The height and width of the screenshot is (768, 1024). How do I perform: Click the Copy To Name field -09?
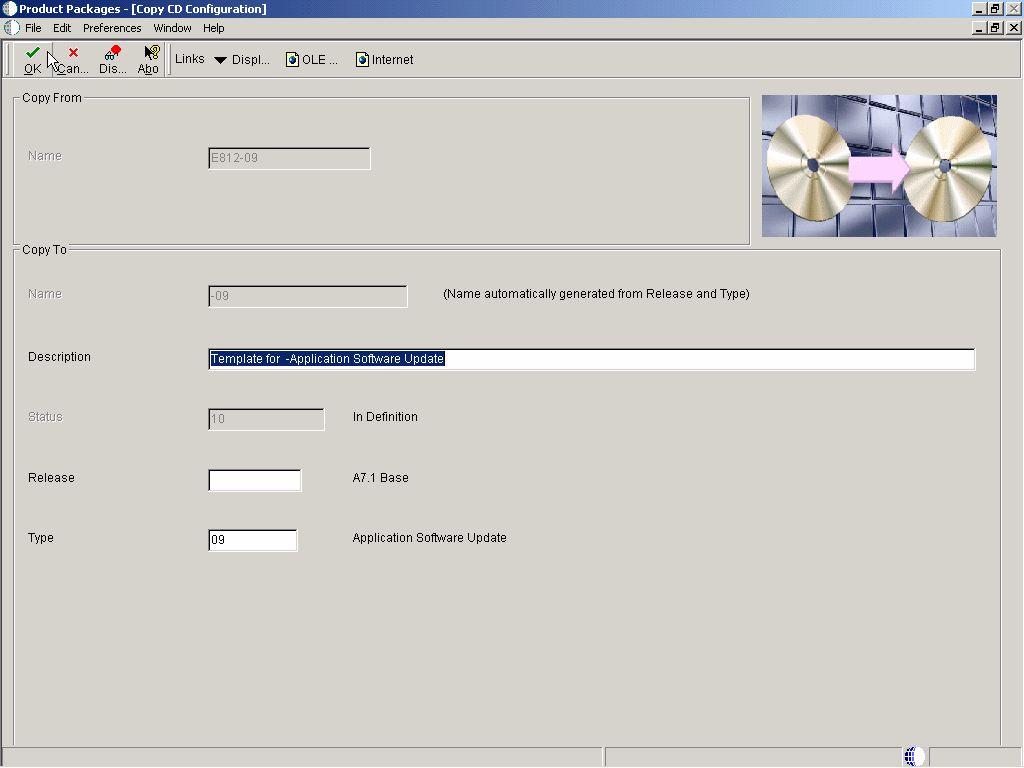[308, 296]
